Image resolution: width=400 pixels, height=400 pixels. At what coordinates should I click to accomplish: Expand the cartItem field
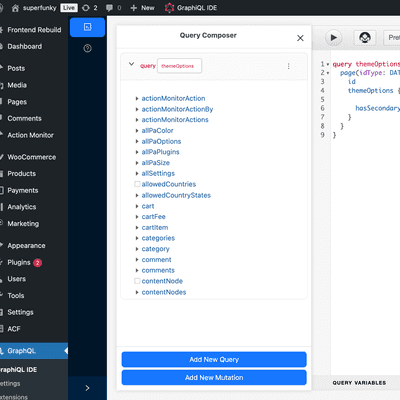pos(137,228)
